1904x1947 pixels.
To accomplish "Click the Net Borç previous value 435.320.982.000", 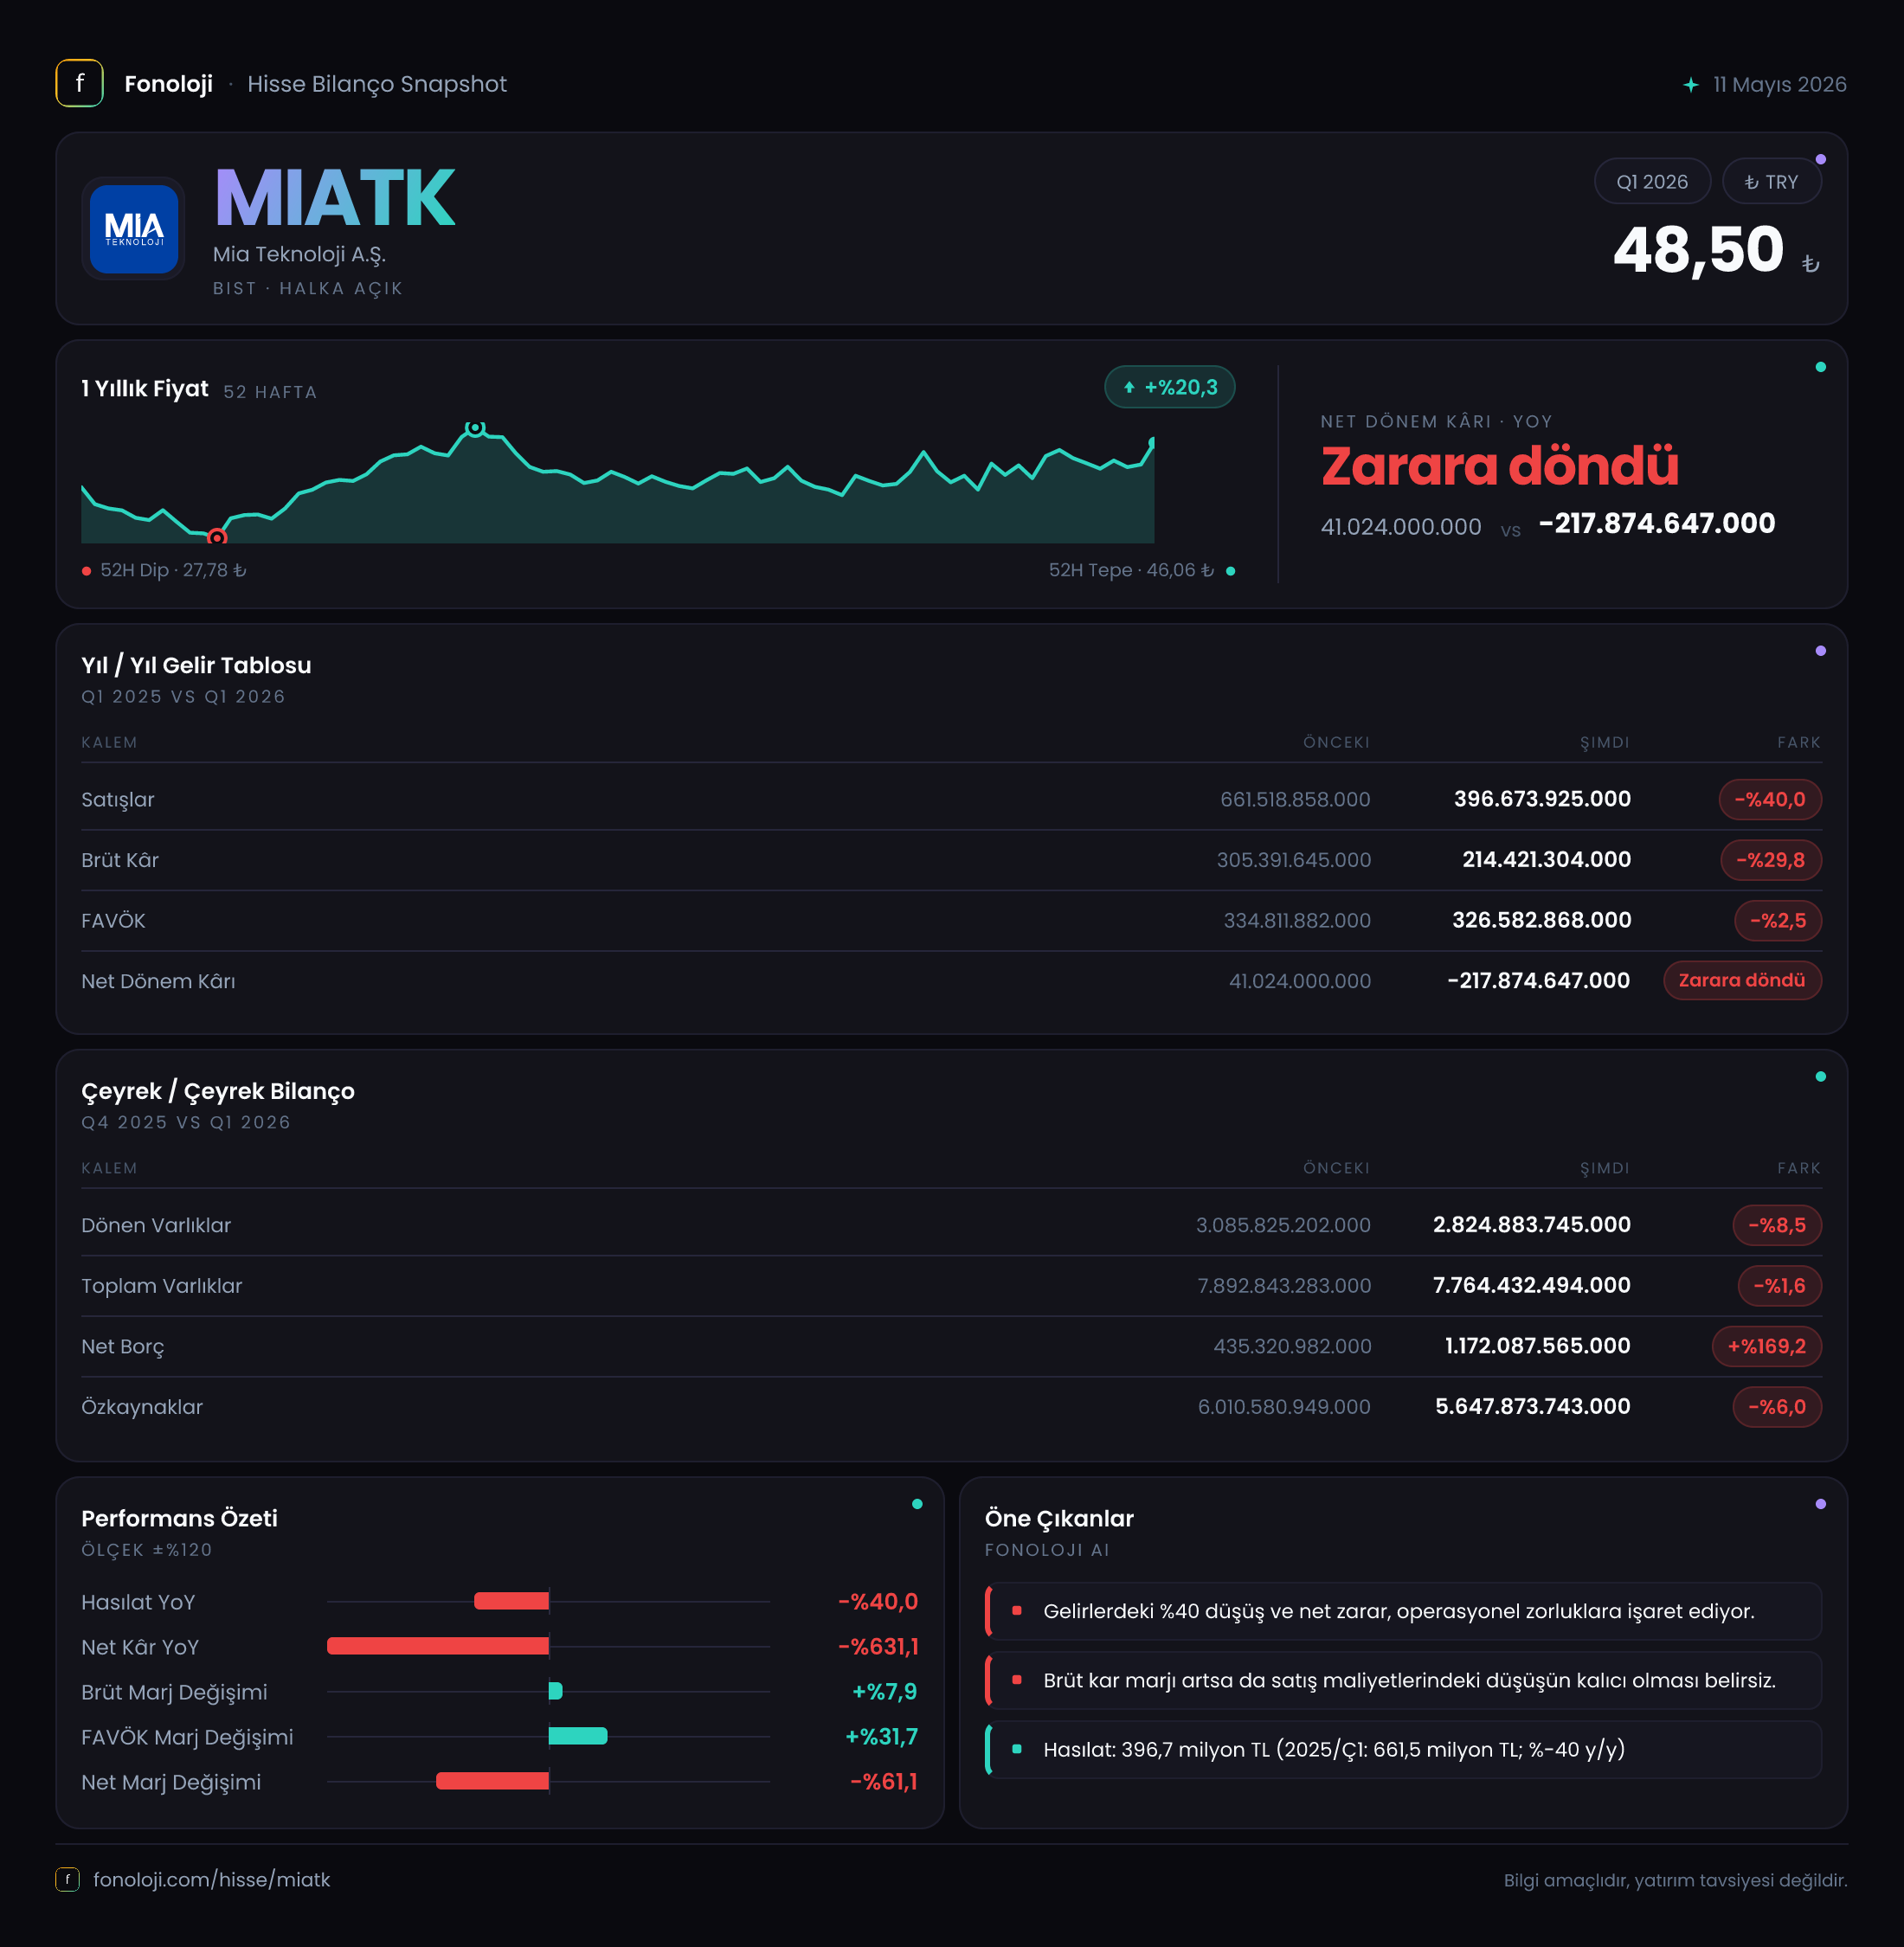I will (x=1292, y=1347).
